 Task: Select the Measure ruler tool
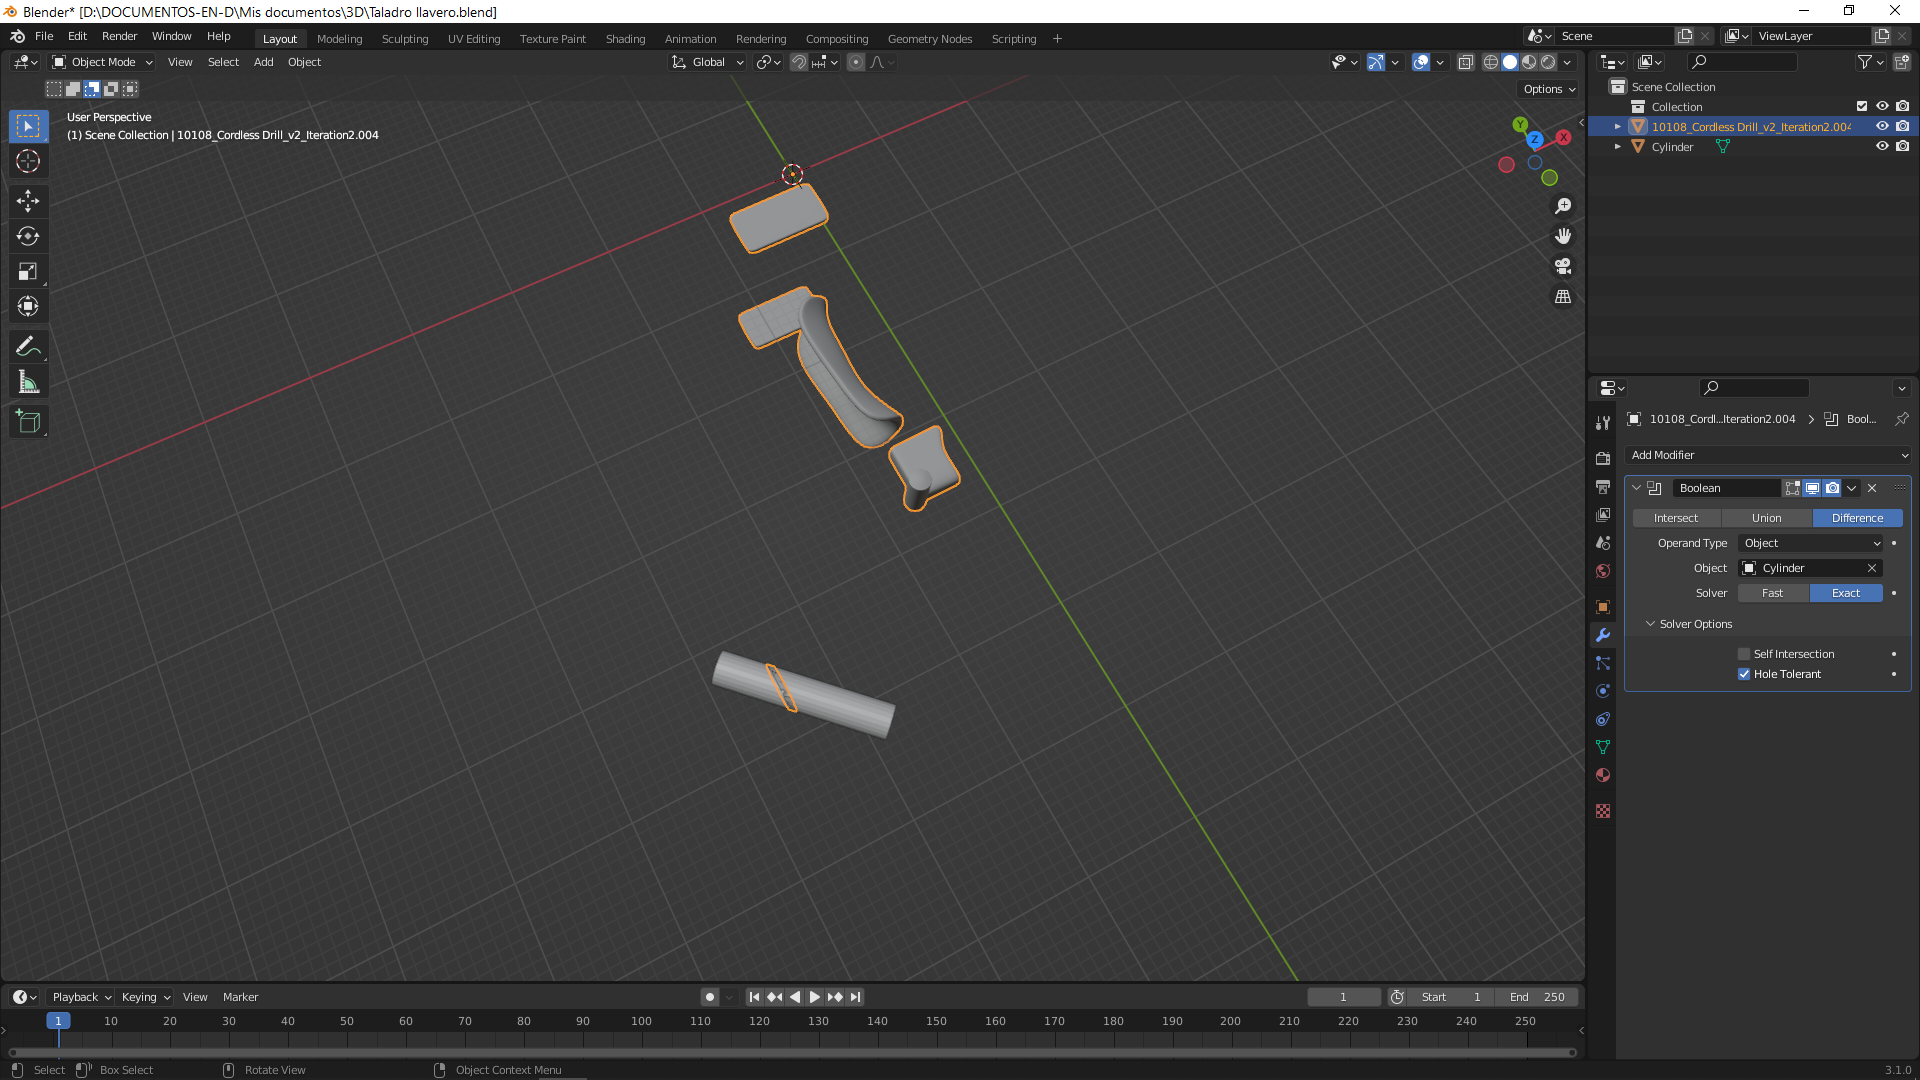pyautogui.click(x=28, y=382)
